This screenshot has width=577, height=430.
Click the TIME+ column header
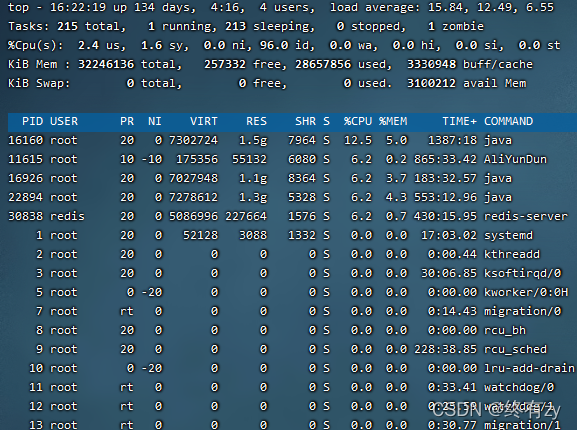[x=459, y=121]
